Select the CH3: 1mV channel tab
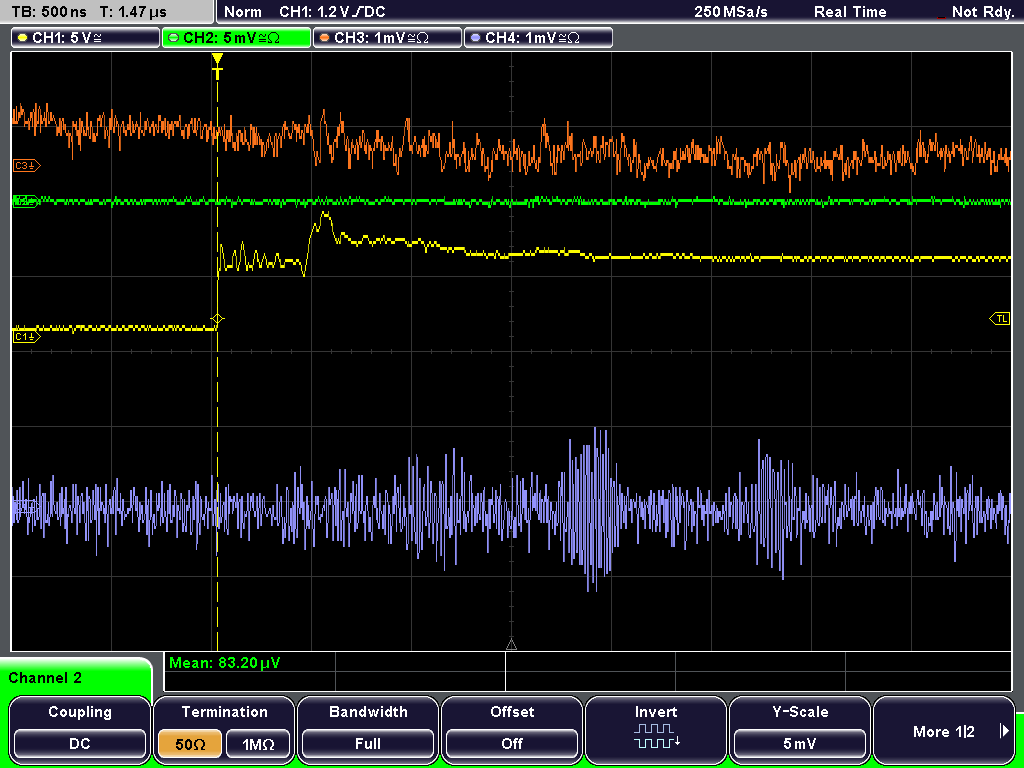1024x768 pixels. click(x=387, y=38)
